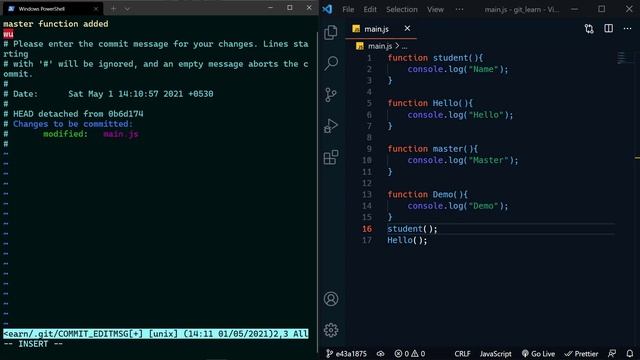640x360 pixels.
Task: Click console.log("Name") in the editor
Action: point(458,69)
